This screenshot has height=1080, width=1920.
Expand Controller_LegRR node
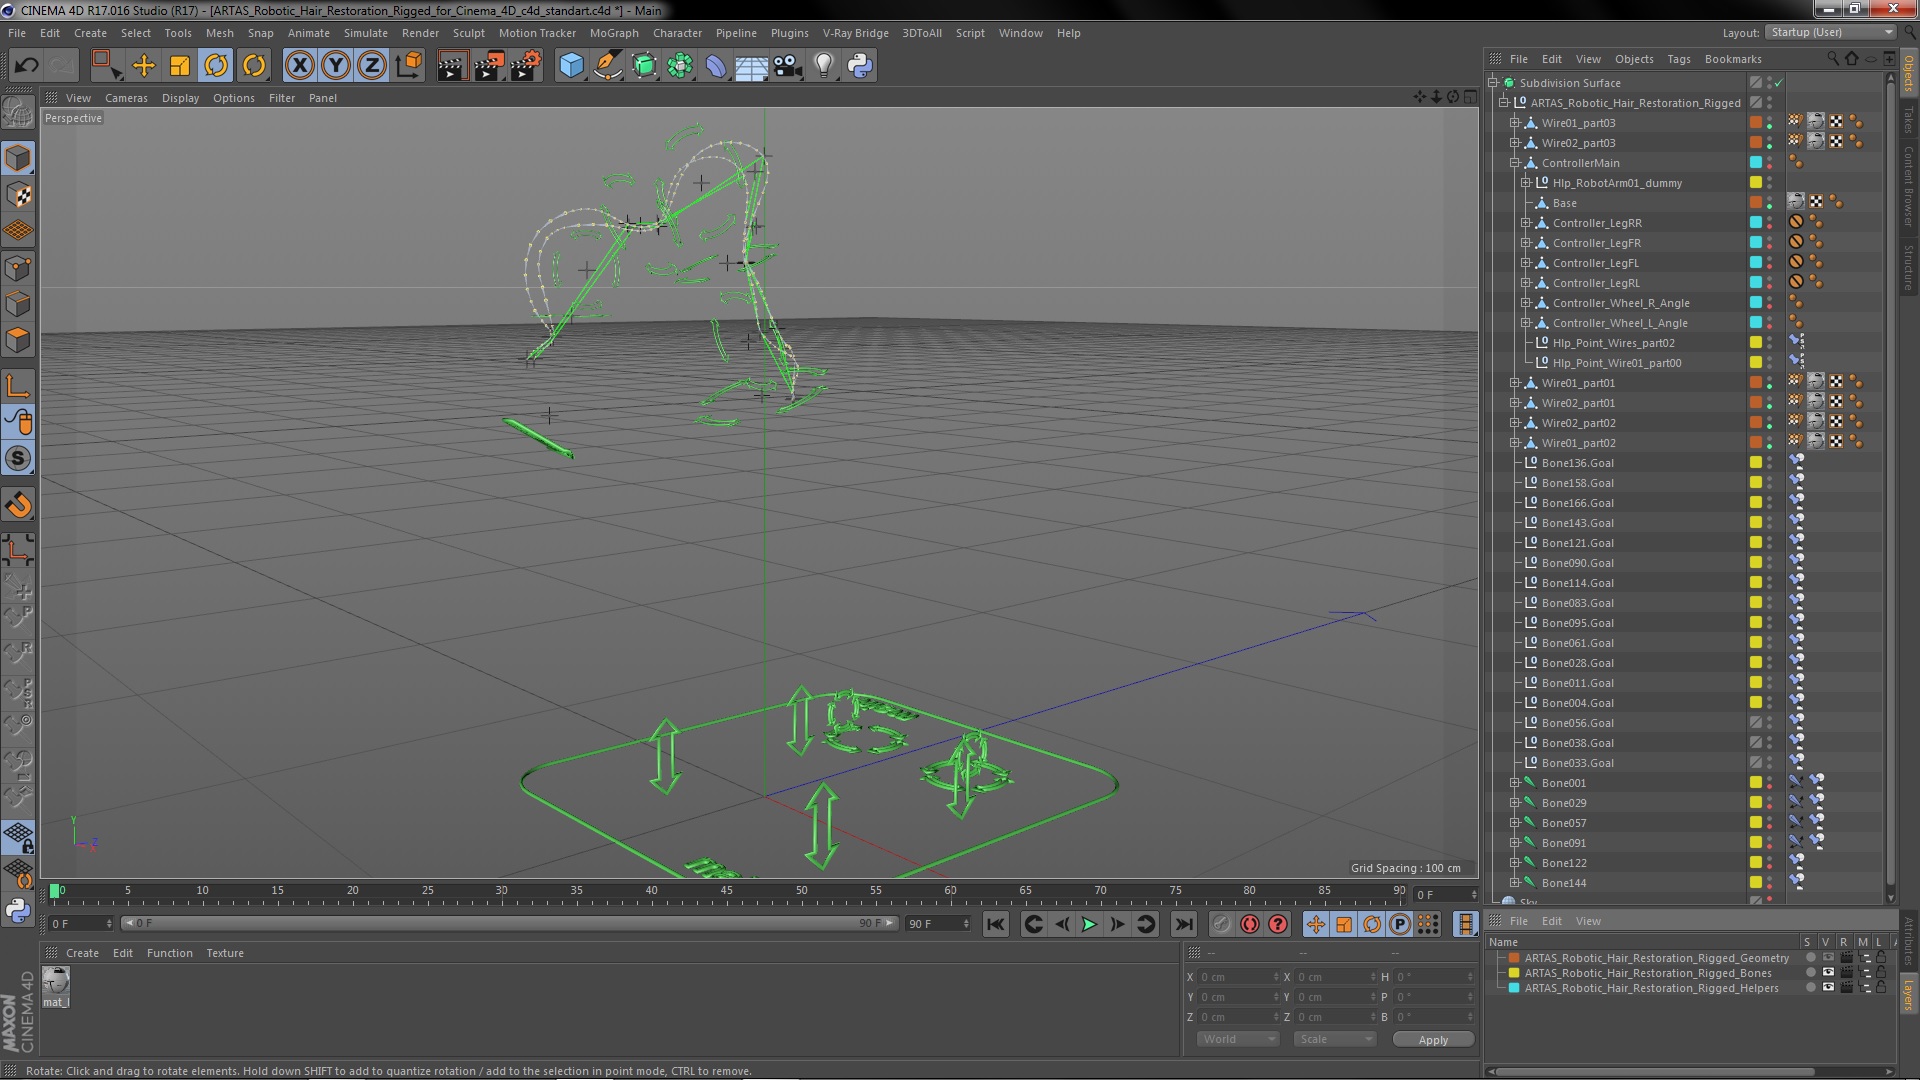pos(1526,223)
